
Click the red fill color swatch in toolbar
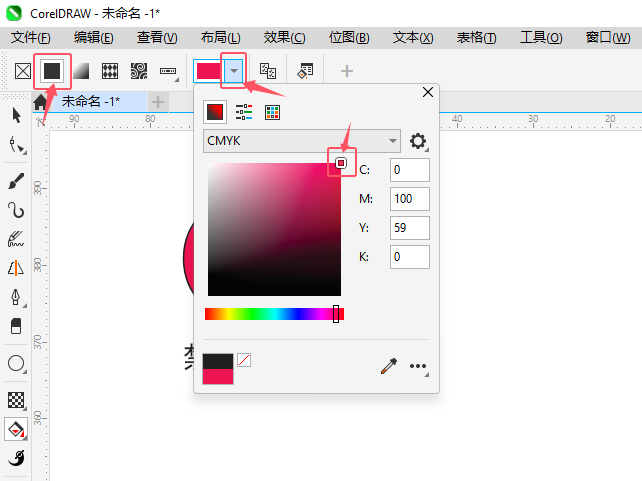(x=209, y=71)
